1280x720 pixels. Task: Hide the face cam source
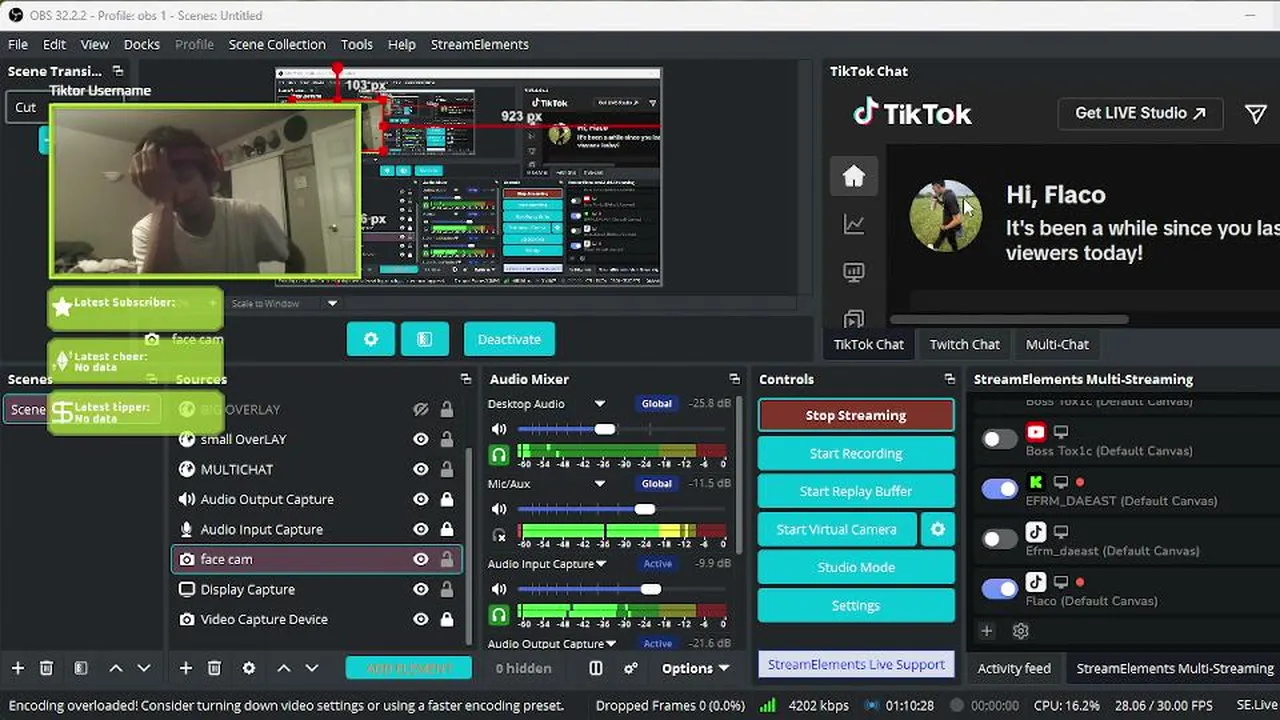pyautogui.click(x=421, y=559)
